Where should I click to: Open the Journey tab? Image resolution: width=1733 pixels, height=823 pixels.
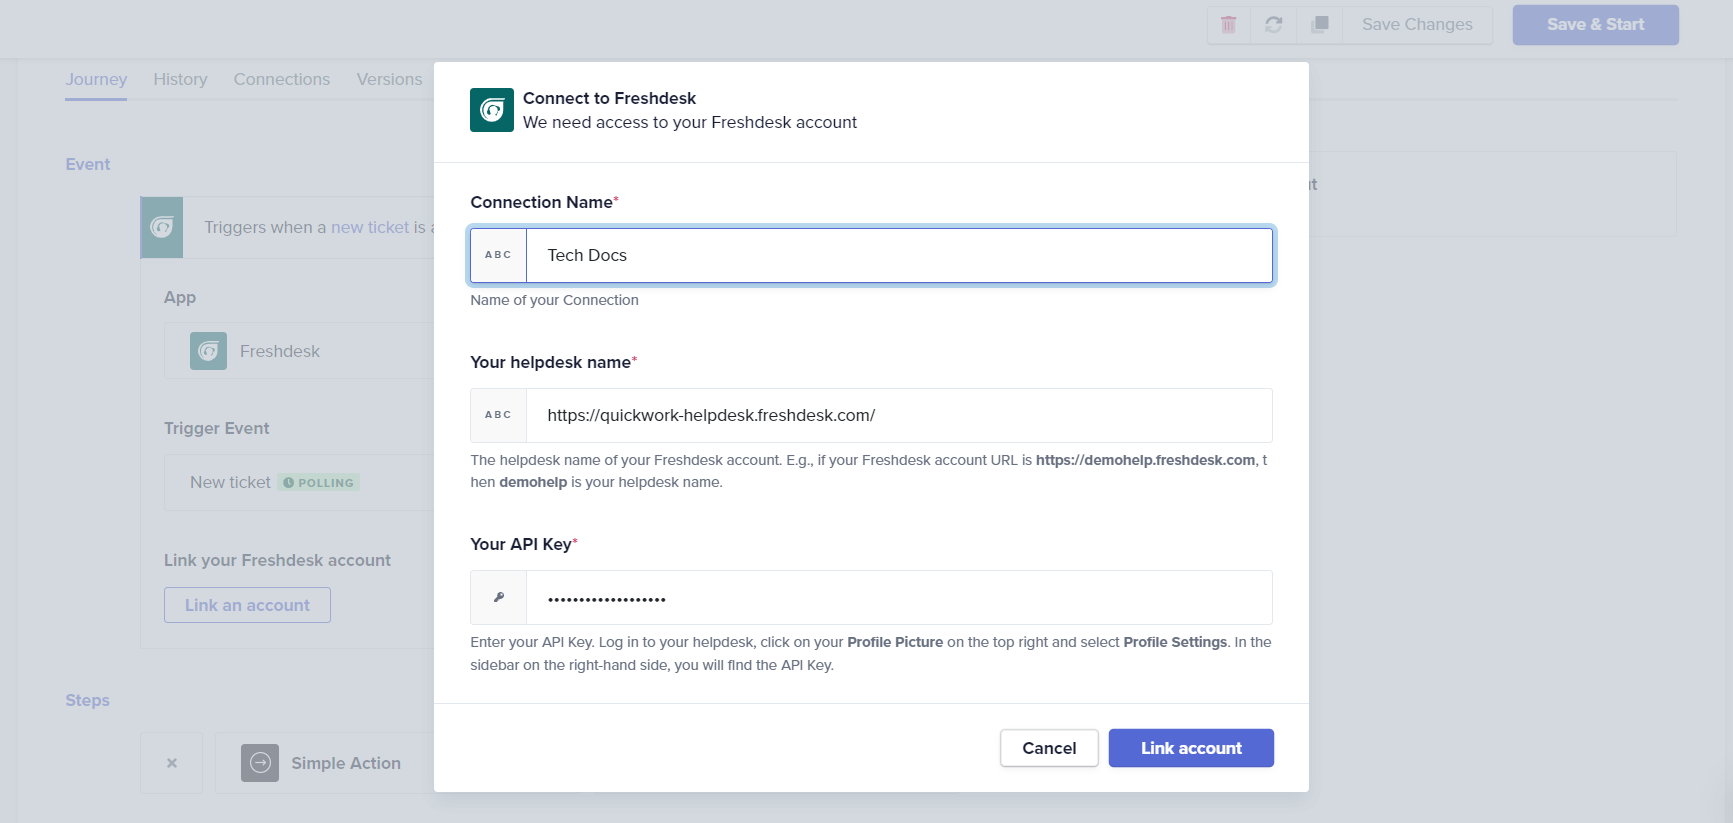[96, 79]
